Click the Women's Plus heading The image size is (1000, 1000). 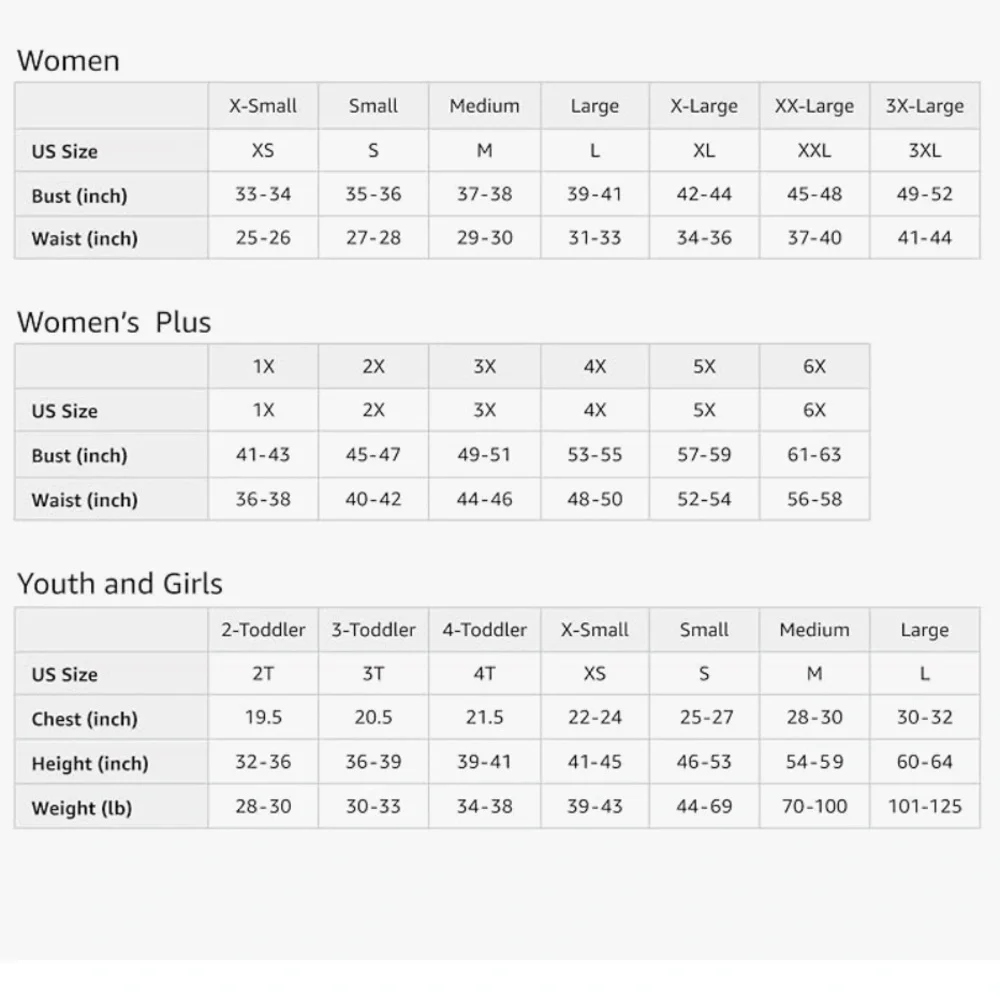click(114, 322)
